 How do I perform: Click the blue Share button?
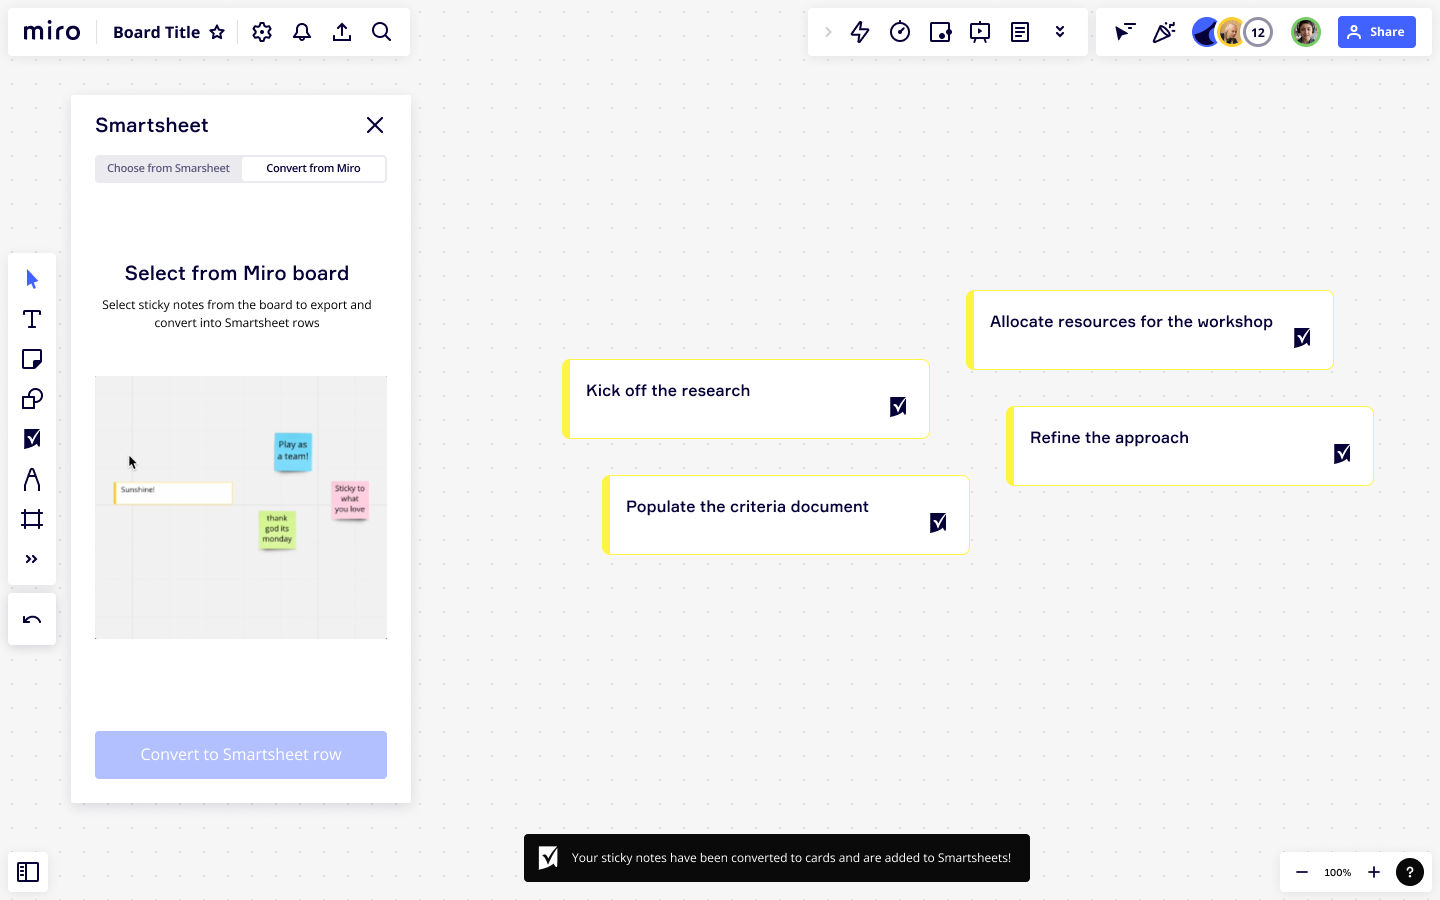pyautogui.click(x=1376, y=32)
